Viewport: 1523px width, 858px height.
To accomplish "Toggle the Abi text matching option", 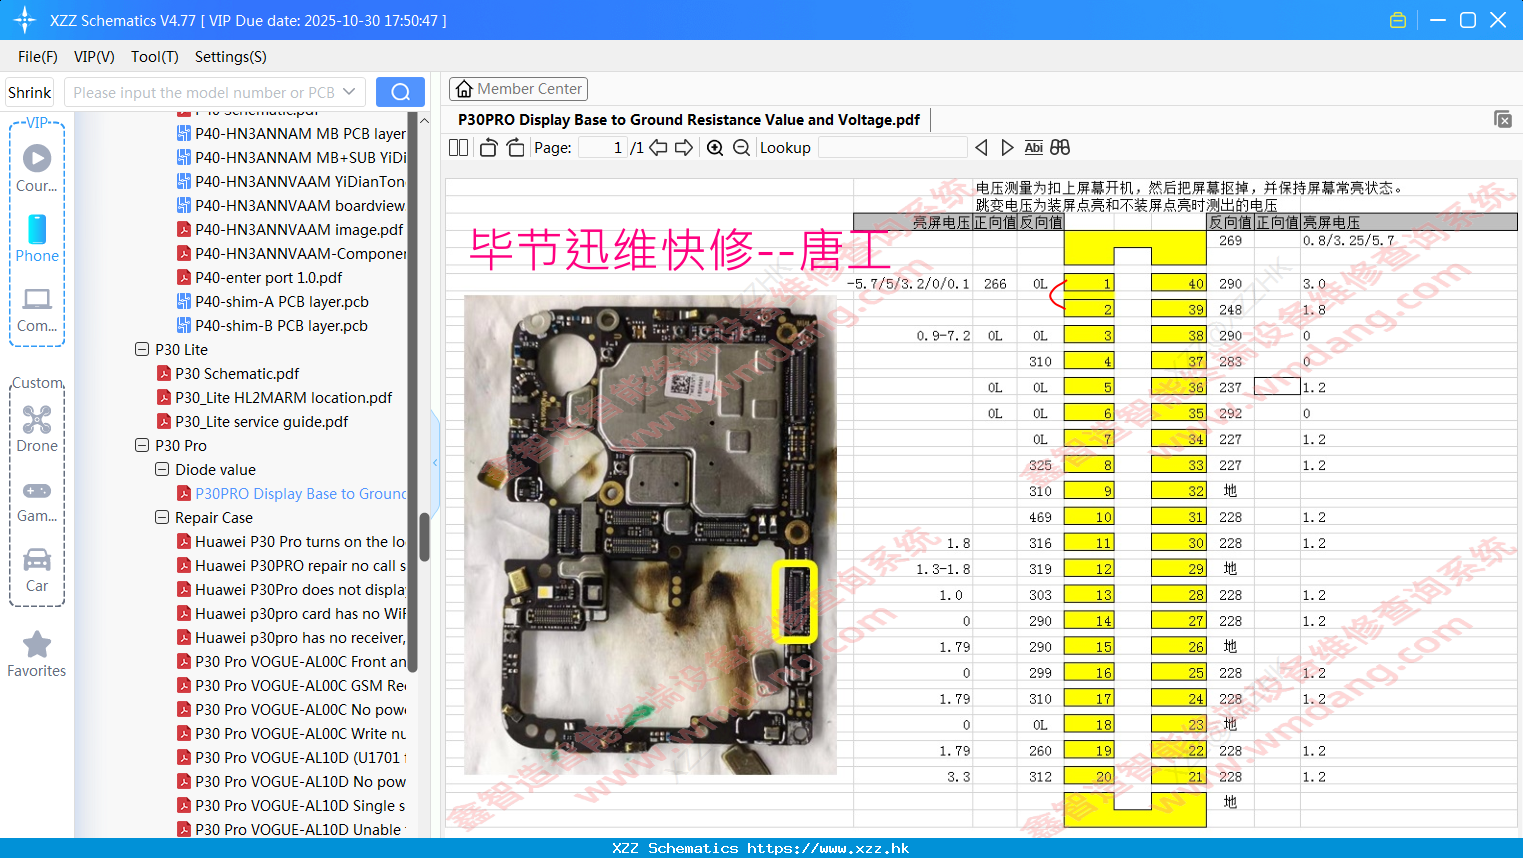I will click(1033, 147).
